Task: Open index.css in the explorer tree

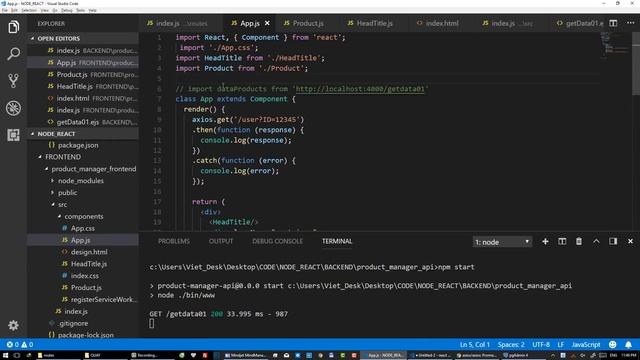Action: 83,276
